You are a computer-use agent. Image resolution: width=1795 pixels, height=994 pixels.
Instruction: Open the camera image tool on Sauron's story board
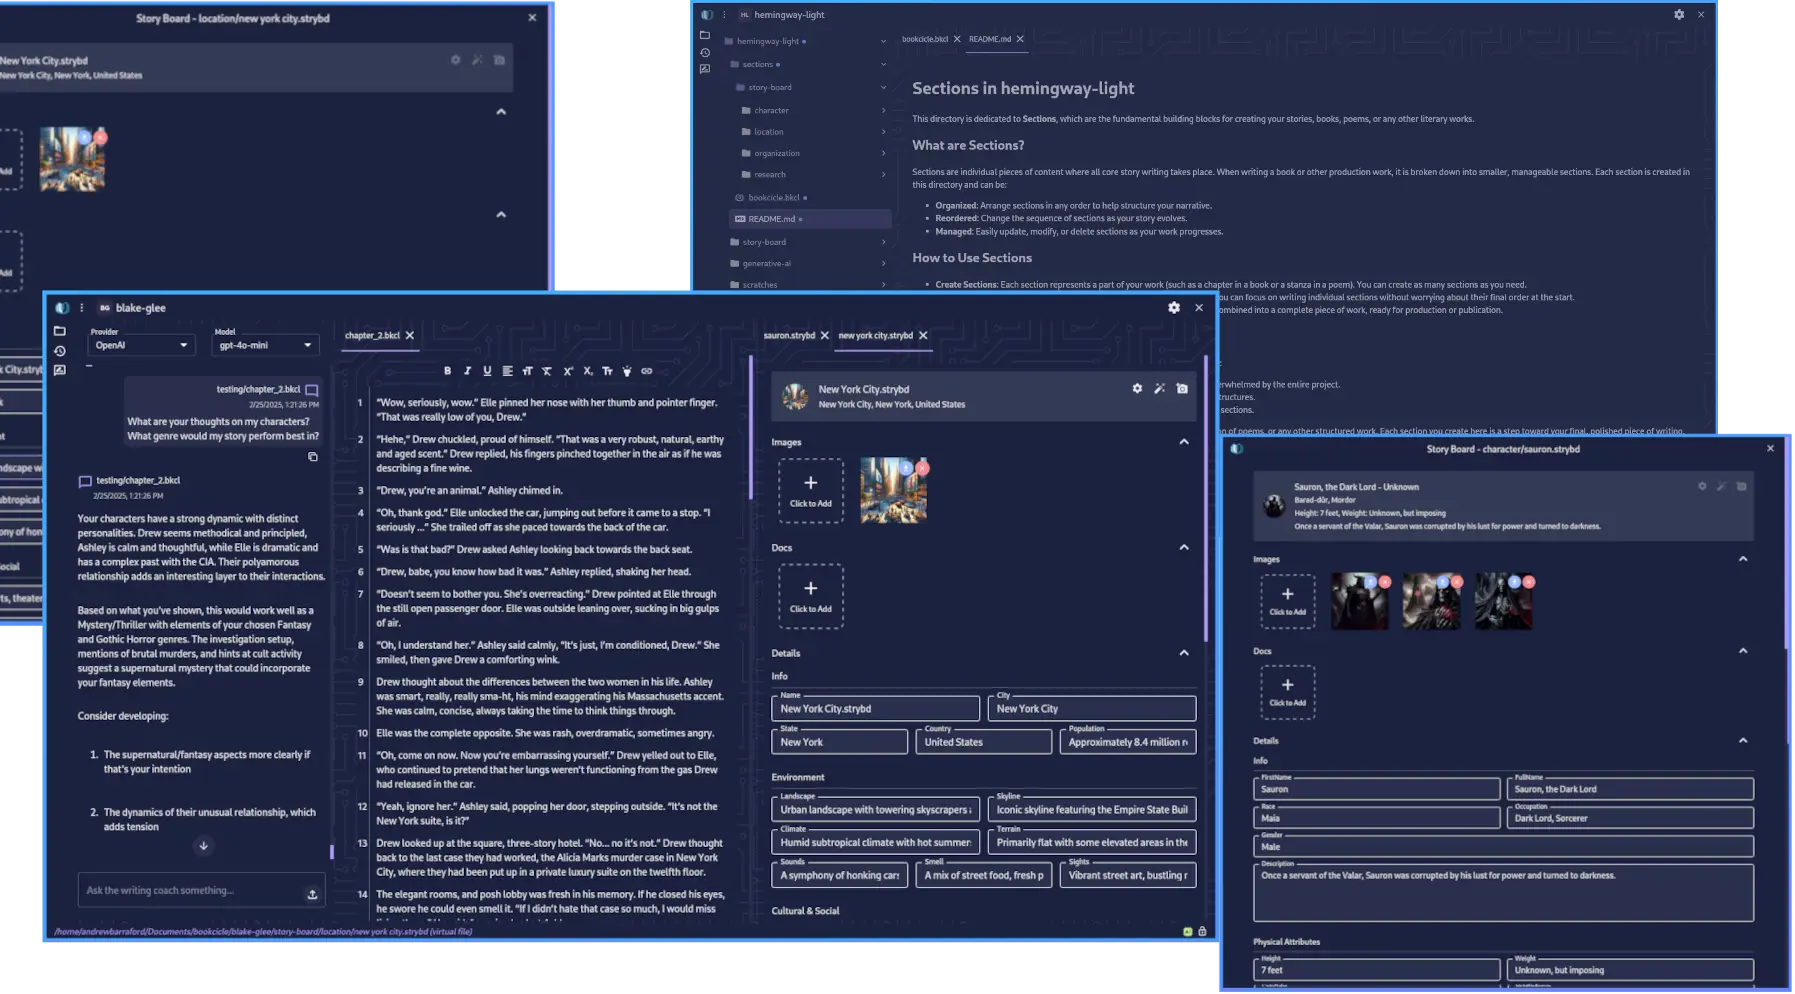(1740, 487)
